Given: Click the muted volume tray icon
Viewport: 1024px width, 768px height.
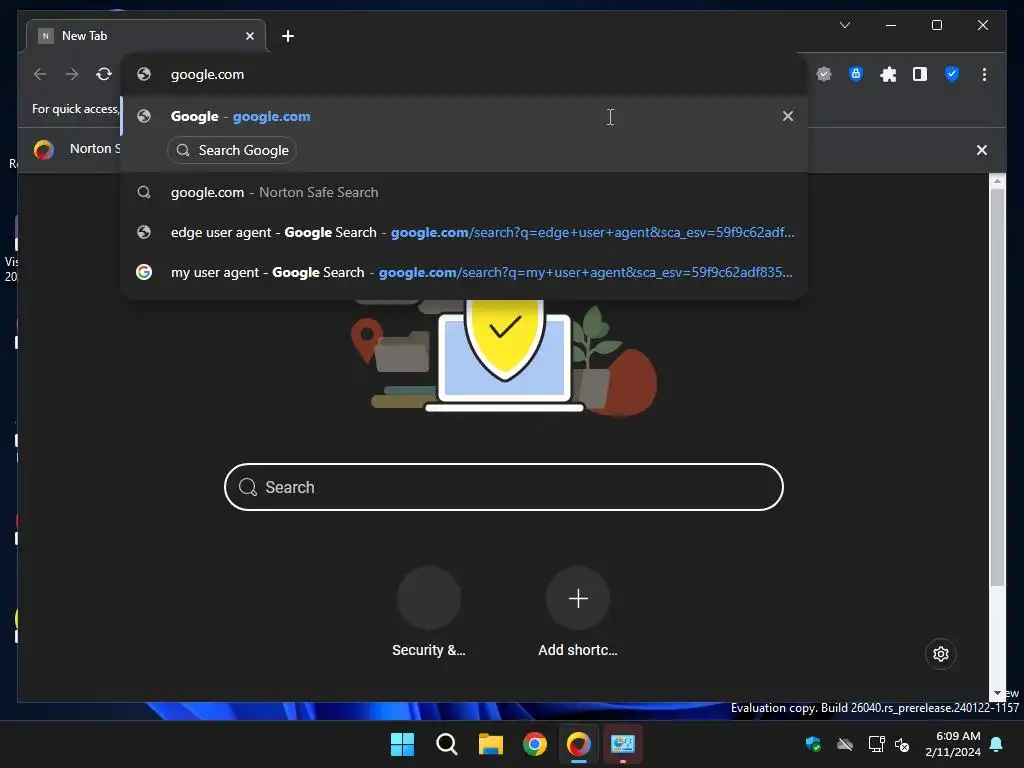Looking at the screenshot, I should point(902,744).
